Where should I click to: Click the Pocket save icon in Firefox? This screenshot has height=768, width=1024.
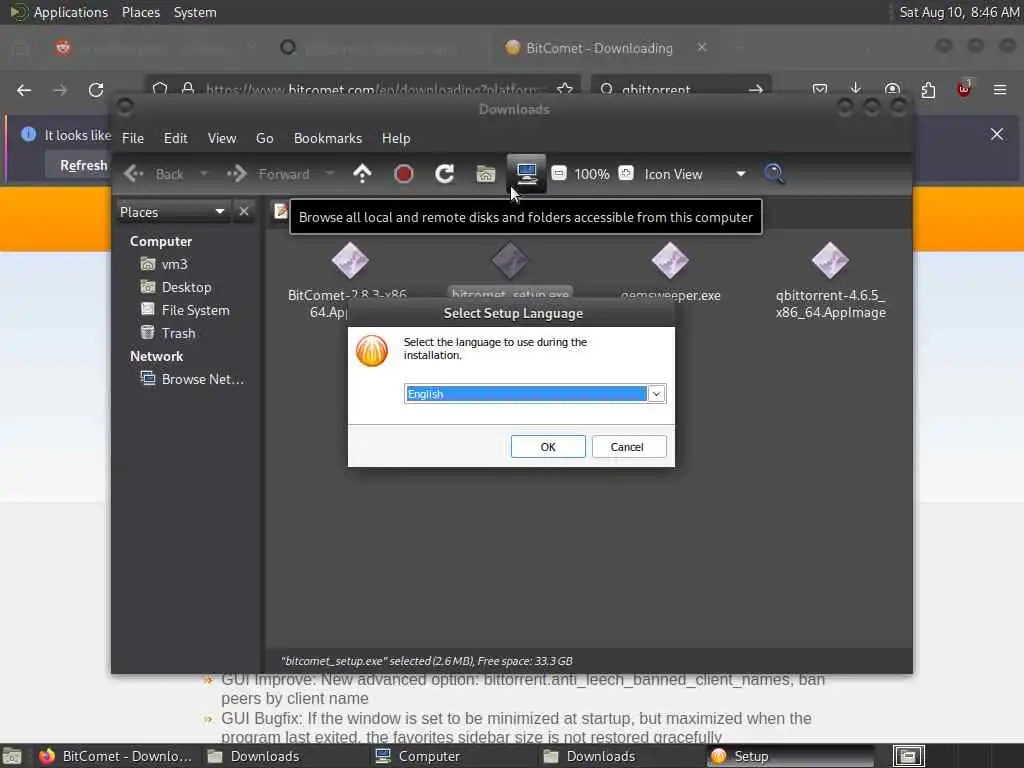point(820,89)
